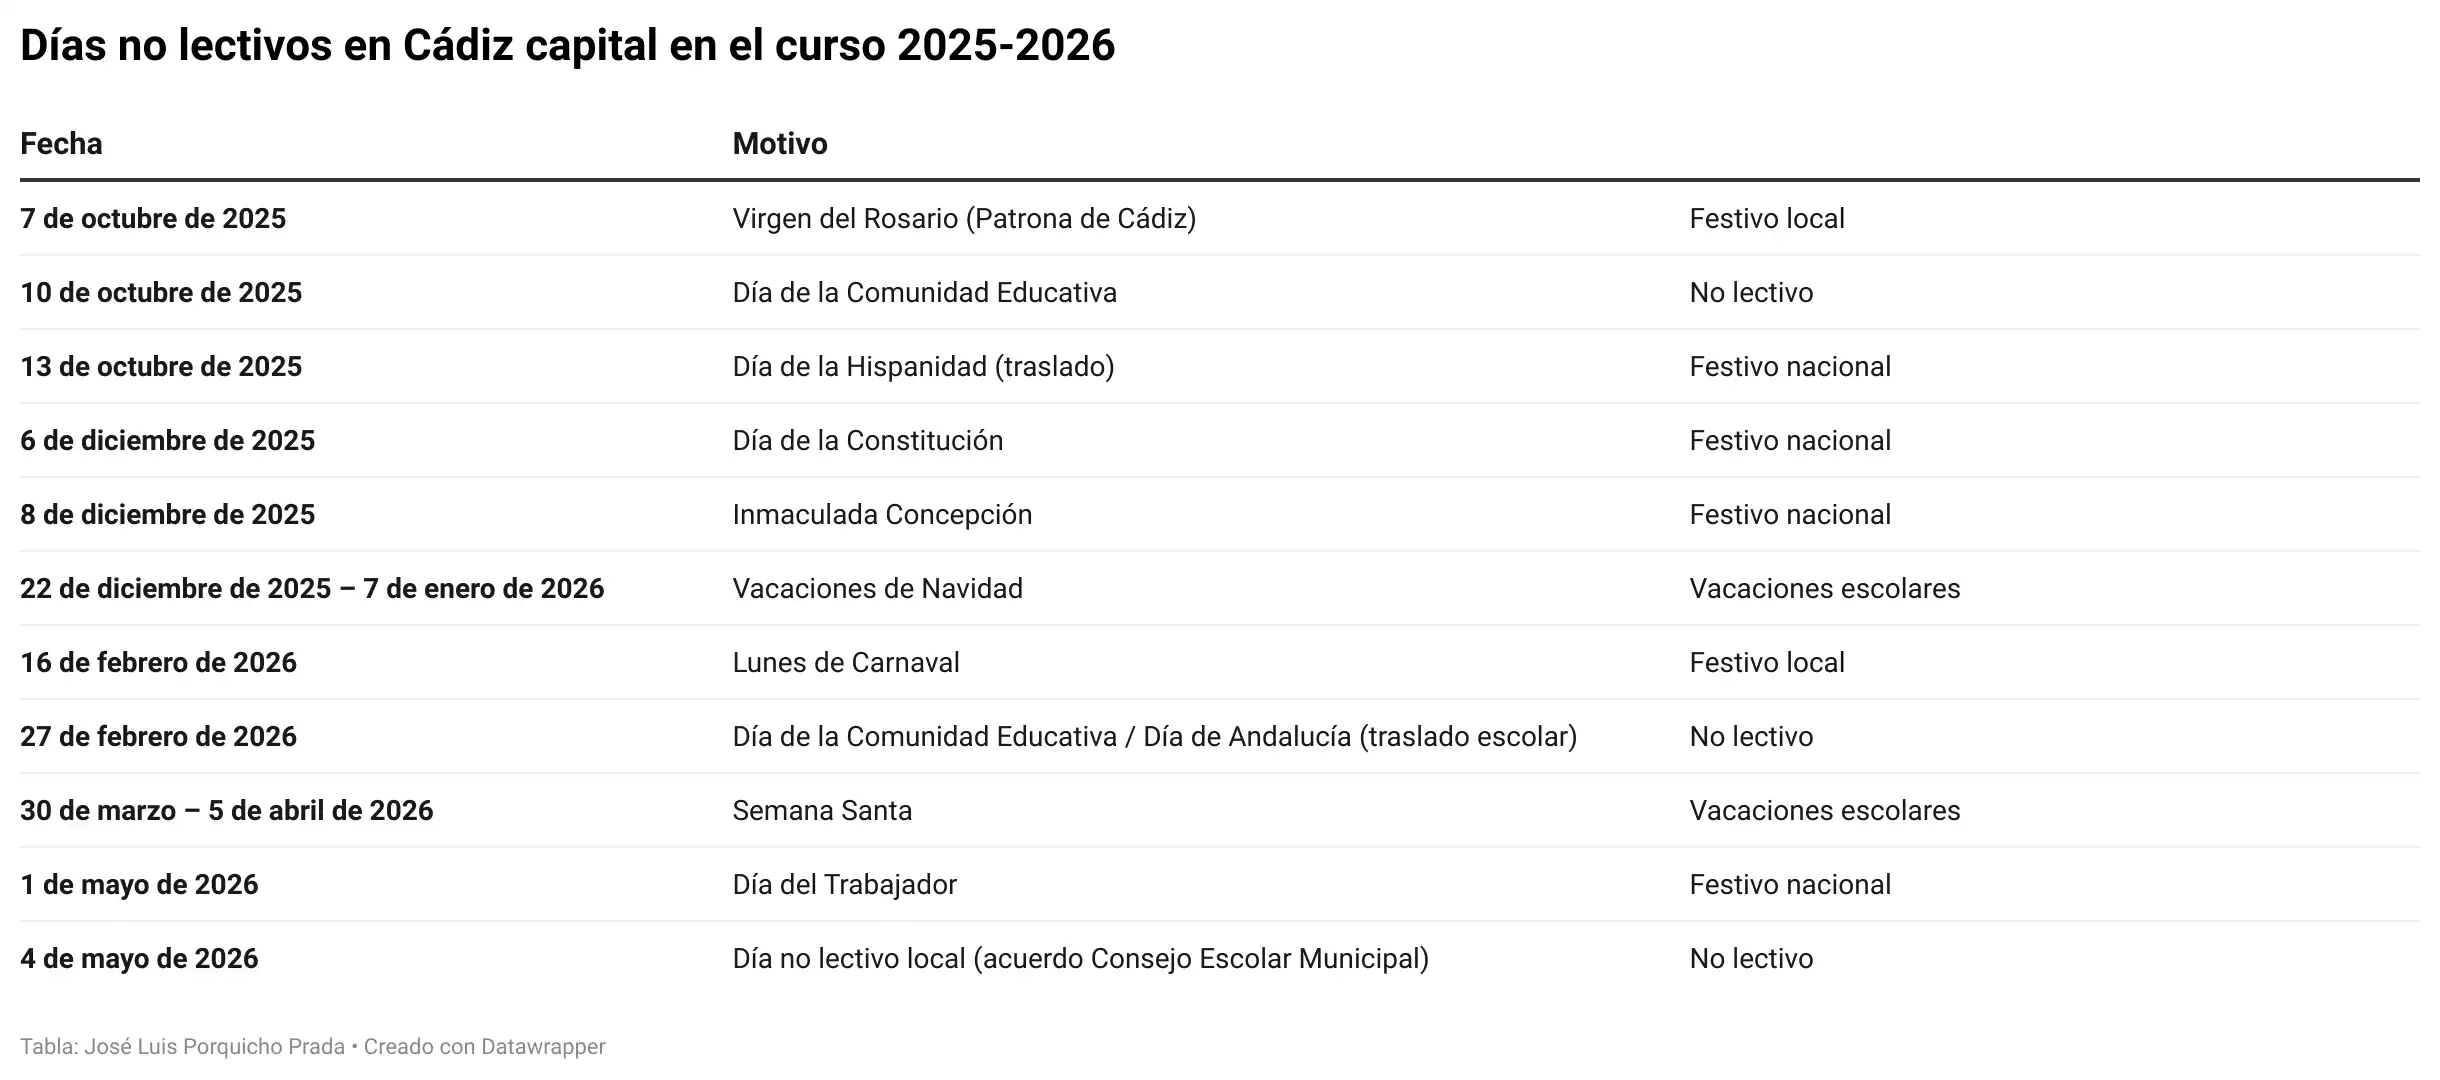Click the Lunes de Carnaval entry
Image resolution: width=2440 pixels, height=1080 pixels.
(845, 663)
